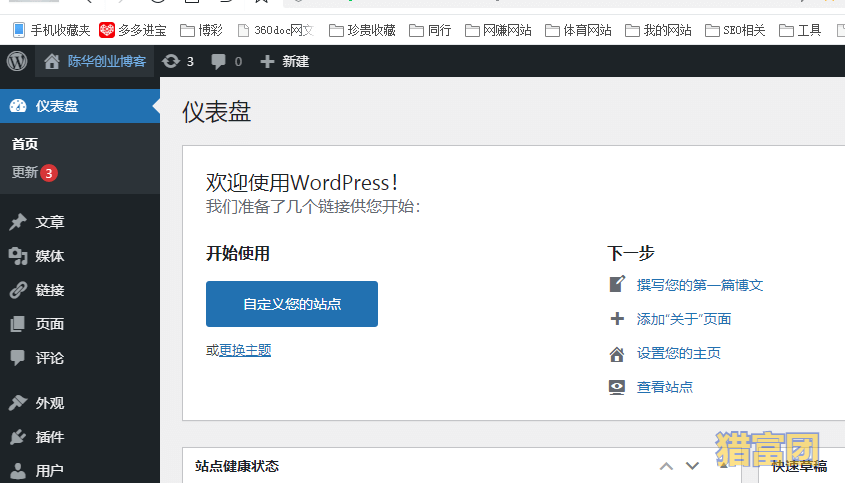Image resolution: width=845 pixels, height=483 pixels.
Task: Click 撰写您的第一篇博文 link
Action: [x=699, y=285]
